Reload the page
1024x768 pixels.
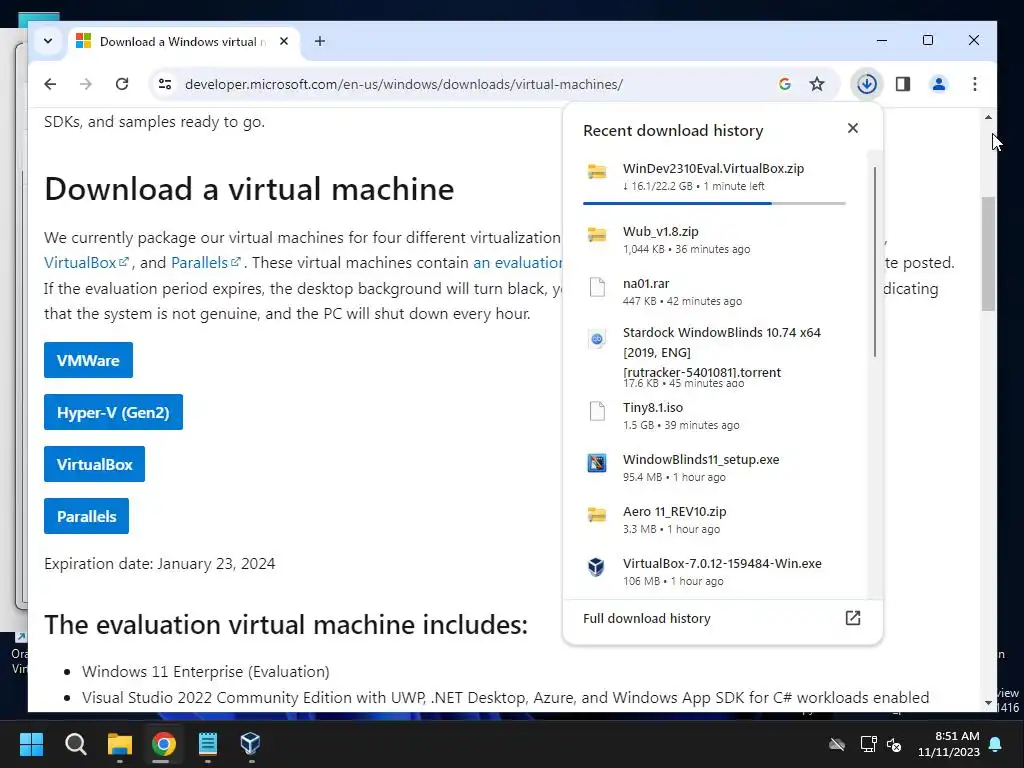tap(121, 84)
